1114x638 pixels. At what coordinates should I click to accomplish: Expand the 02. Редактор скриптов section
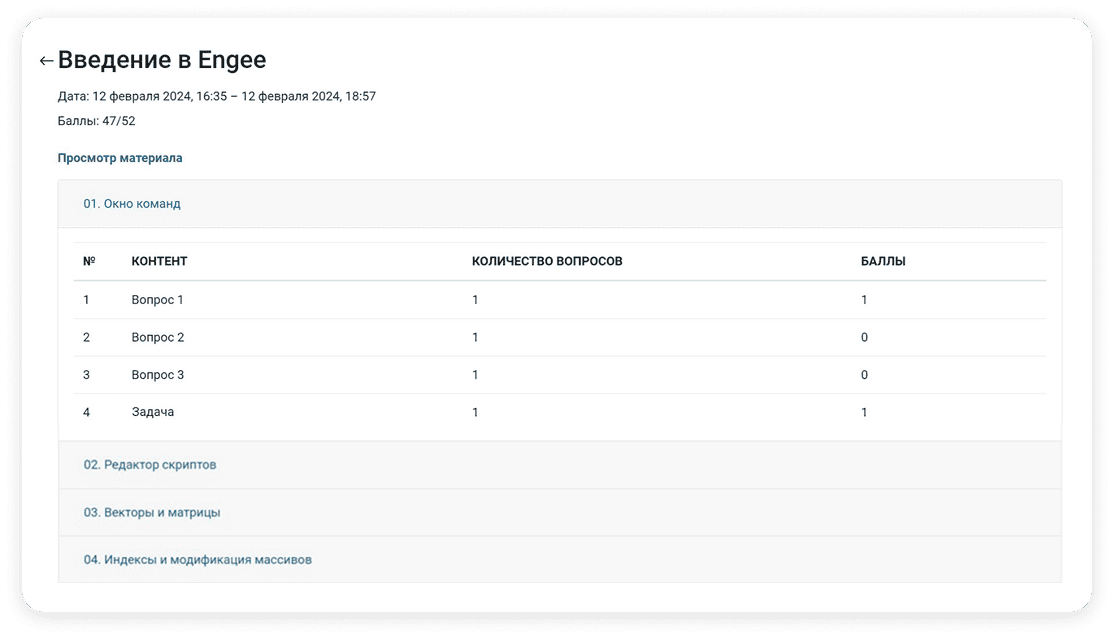[150, 465]
